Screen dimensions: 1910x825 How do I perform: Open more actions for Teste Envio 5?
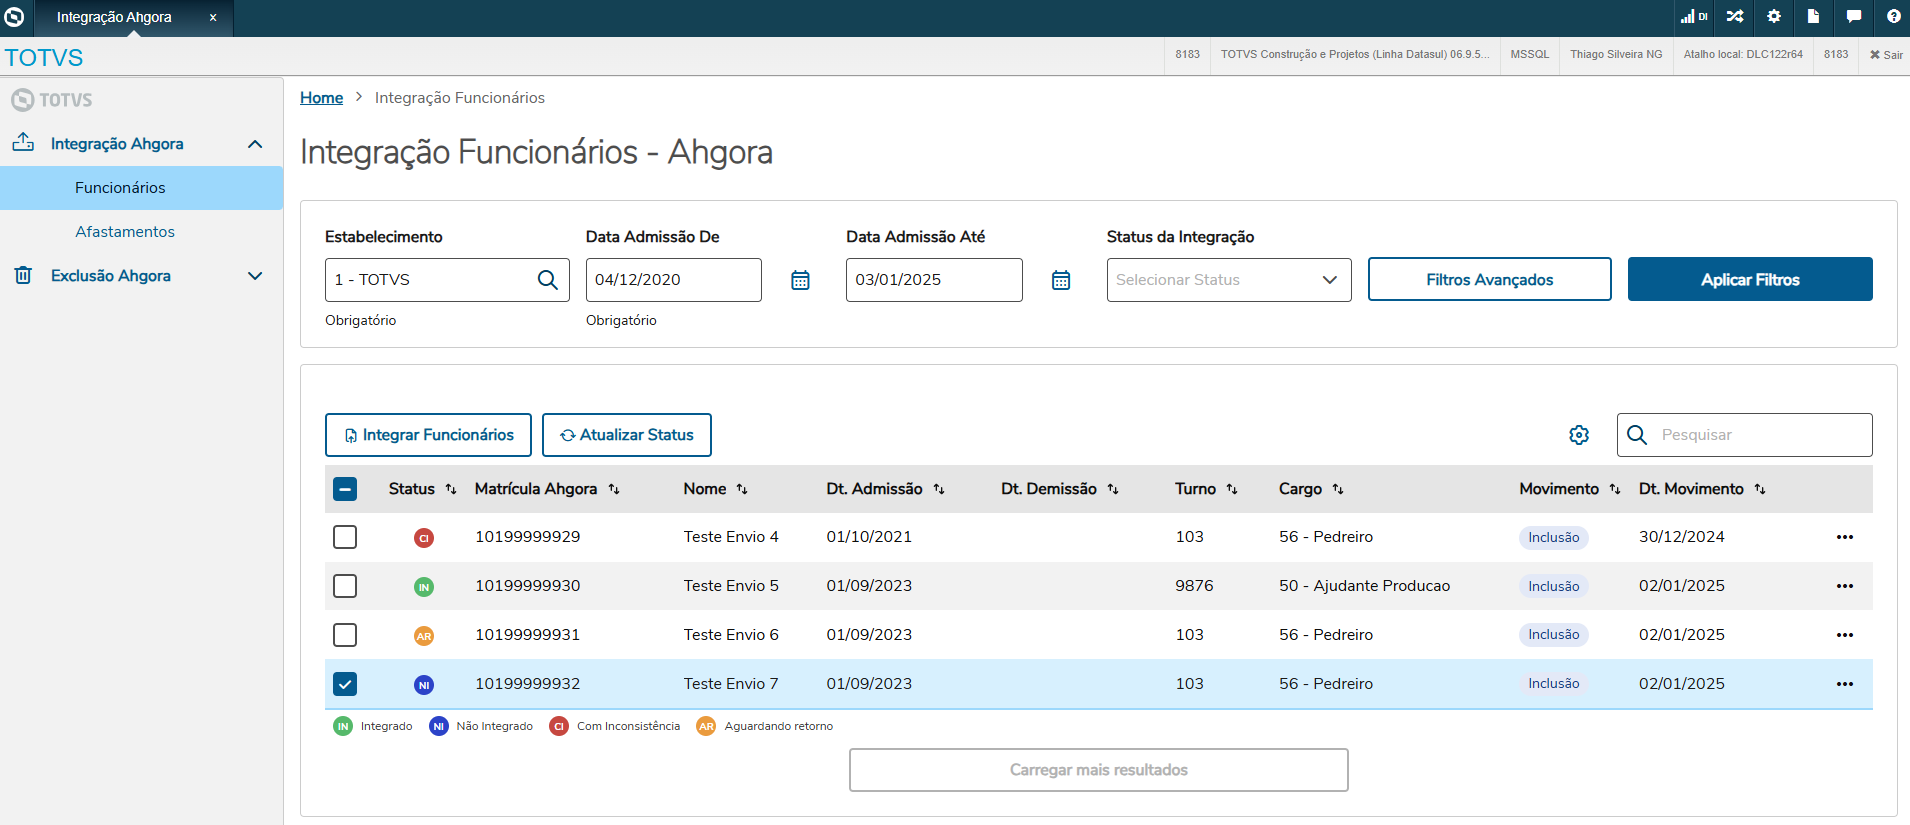pyautogui.click(x=1845, y=586)
